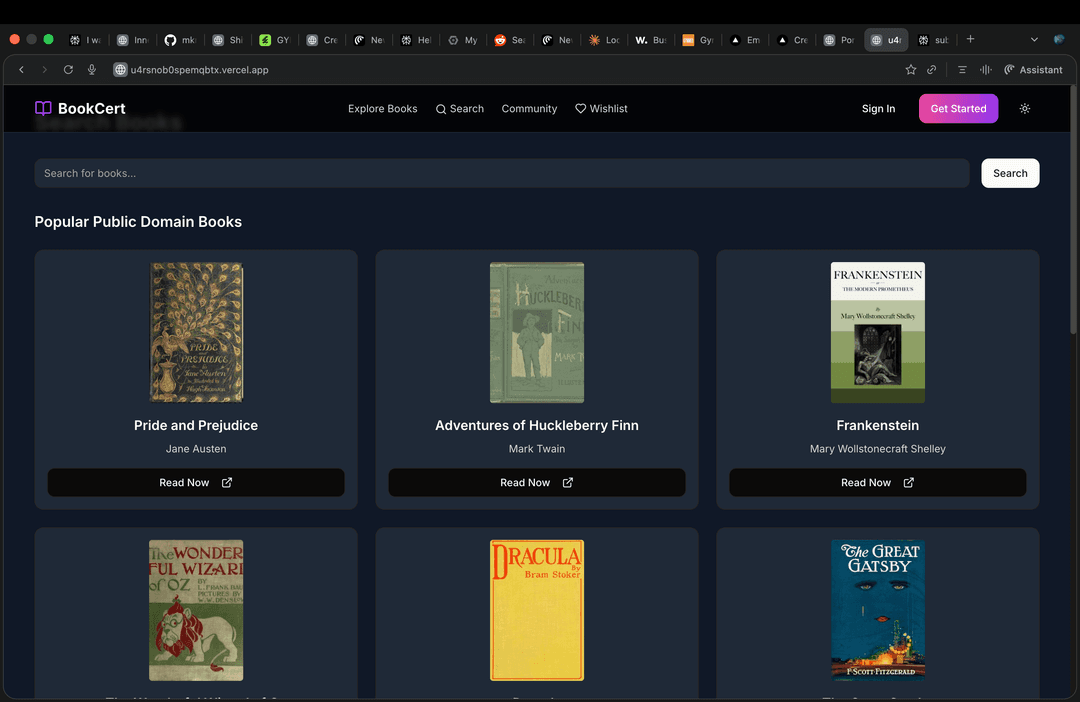The width and height of the screenshot is (1080, 702).
Task: Click the Dracula book cover
Action: point(537,610)
